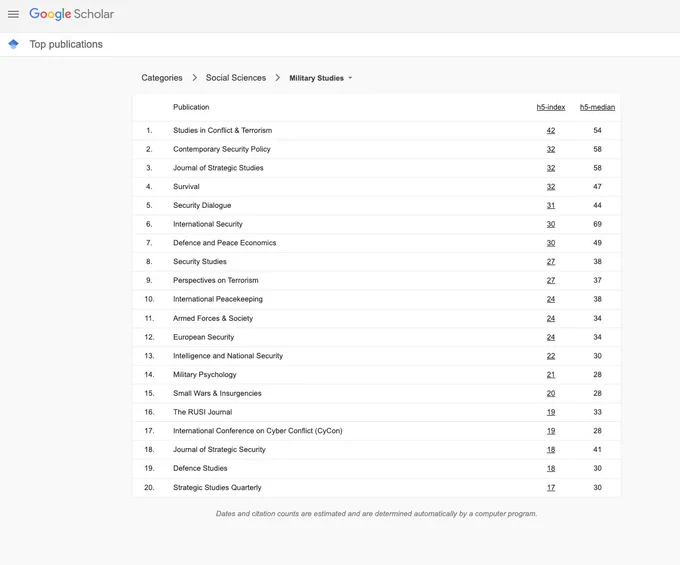Open the hamburger menu icon
This screenshot has height=565, width=680.
pos(13,14)
